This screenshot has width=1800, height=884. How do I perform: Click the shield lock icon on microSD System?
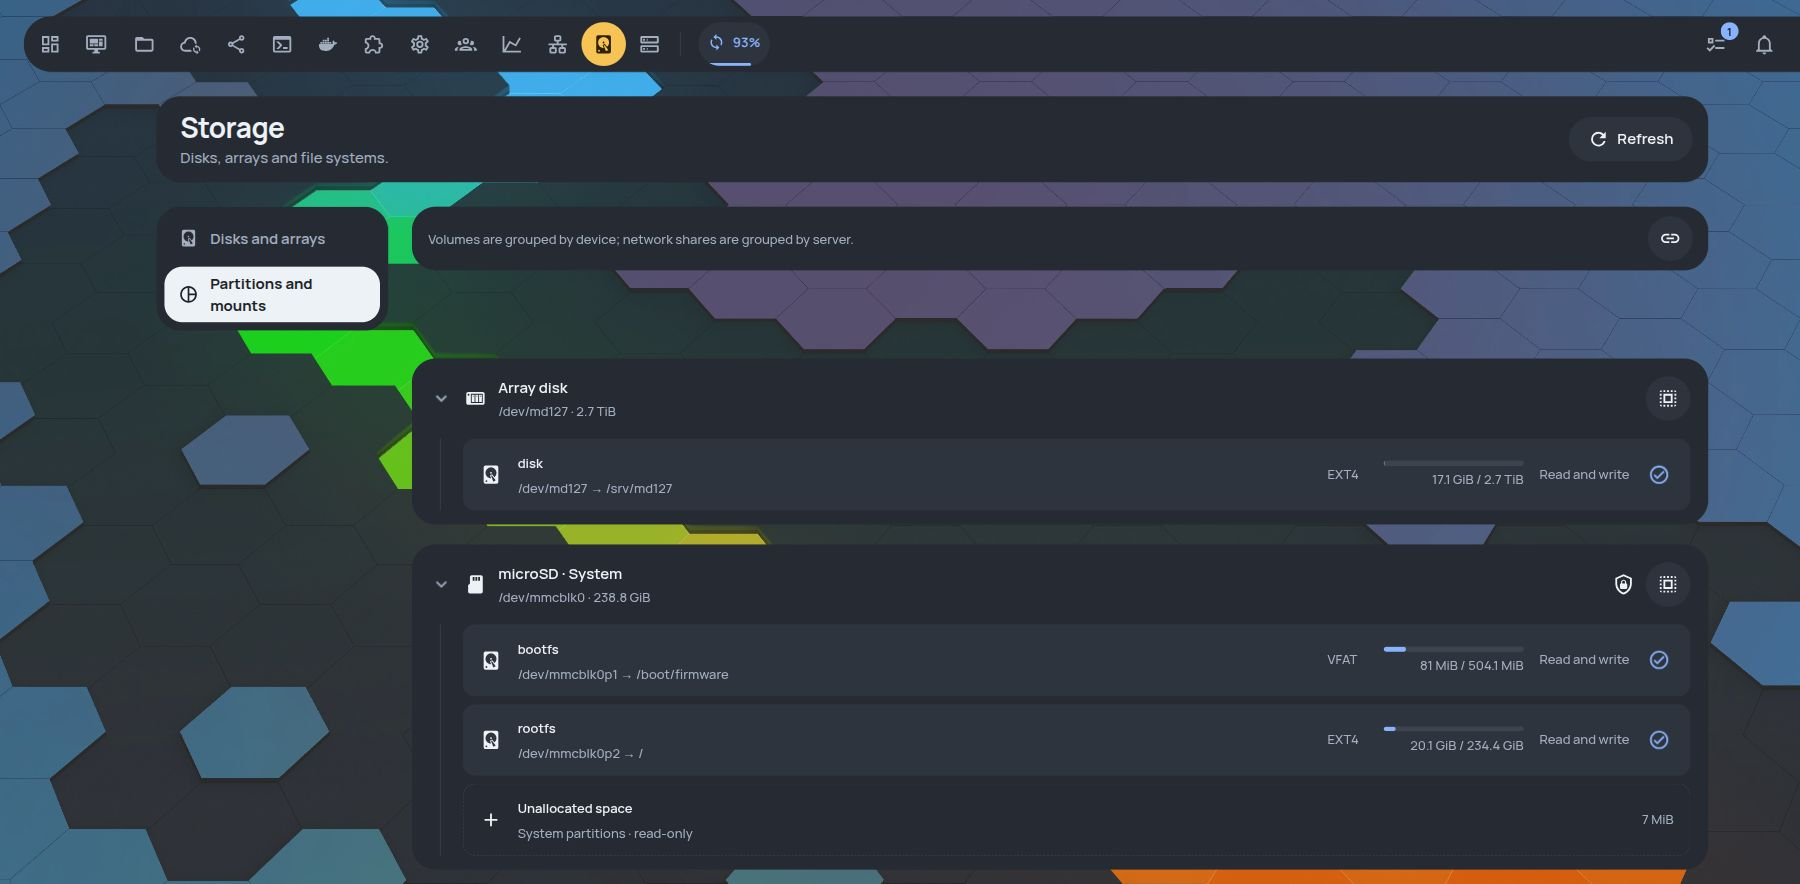point(1624,584)
